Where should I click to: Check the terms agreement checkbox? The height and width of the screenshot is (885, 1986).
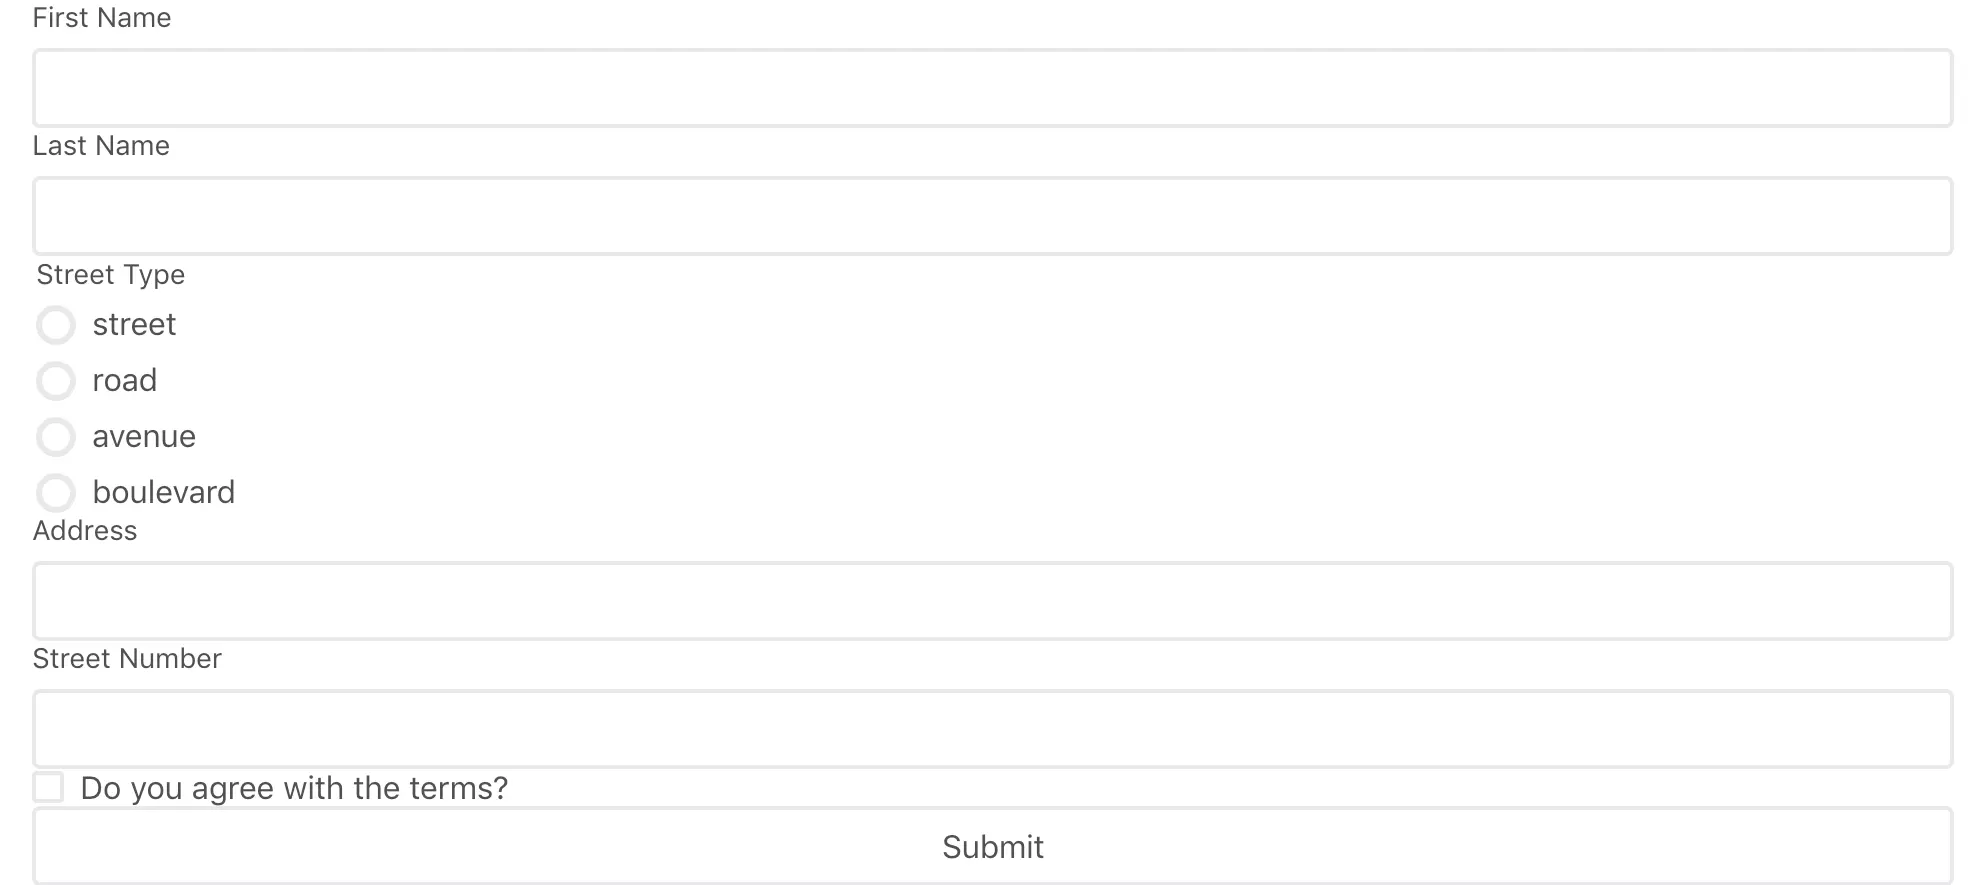click(49, 787)
